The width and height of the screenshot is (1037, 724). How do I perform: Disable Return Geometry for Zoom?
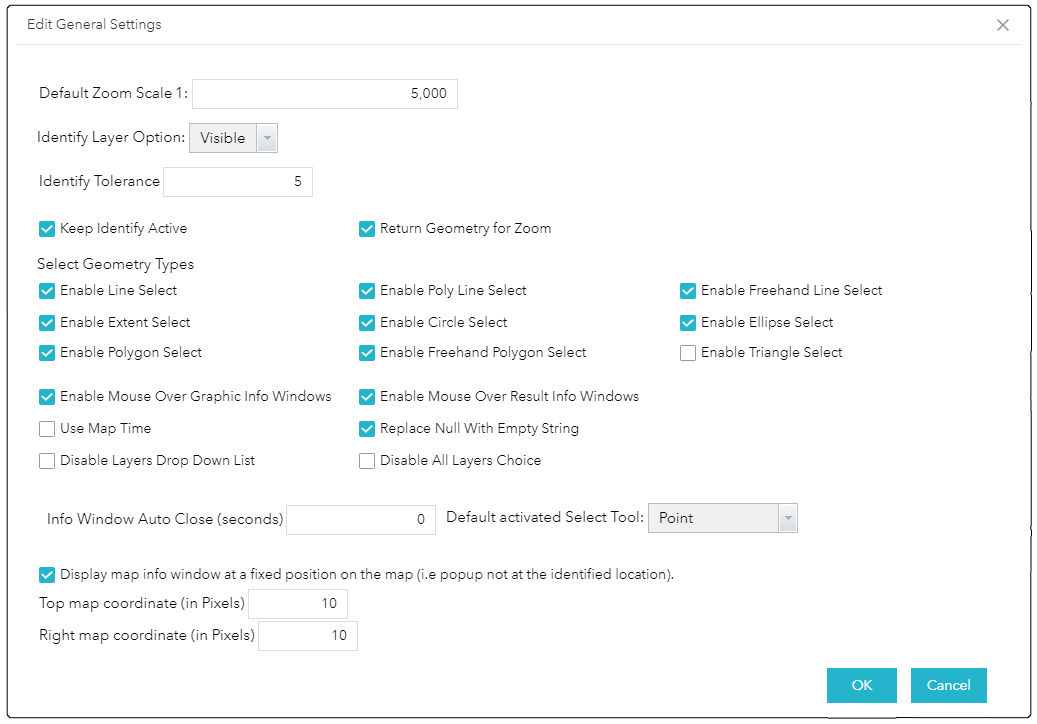[367, 228]
